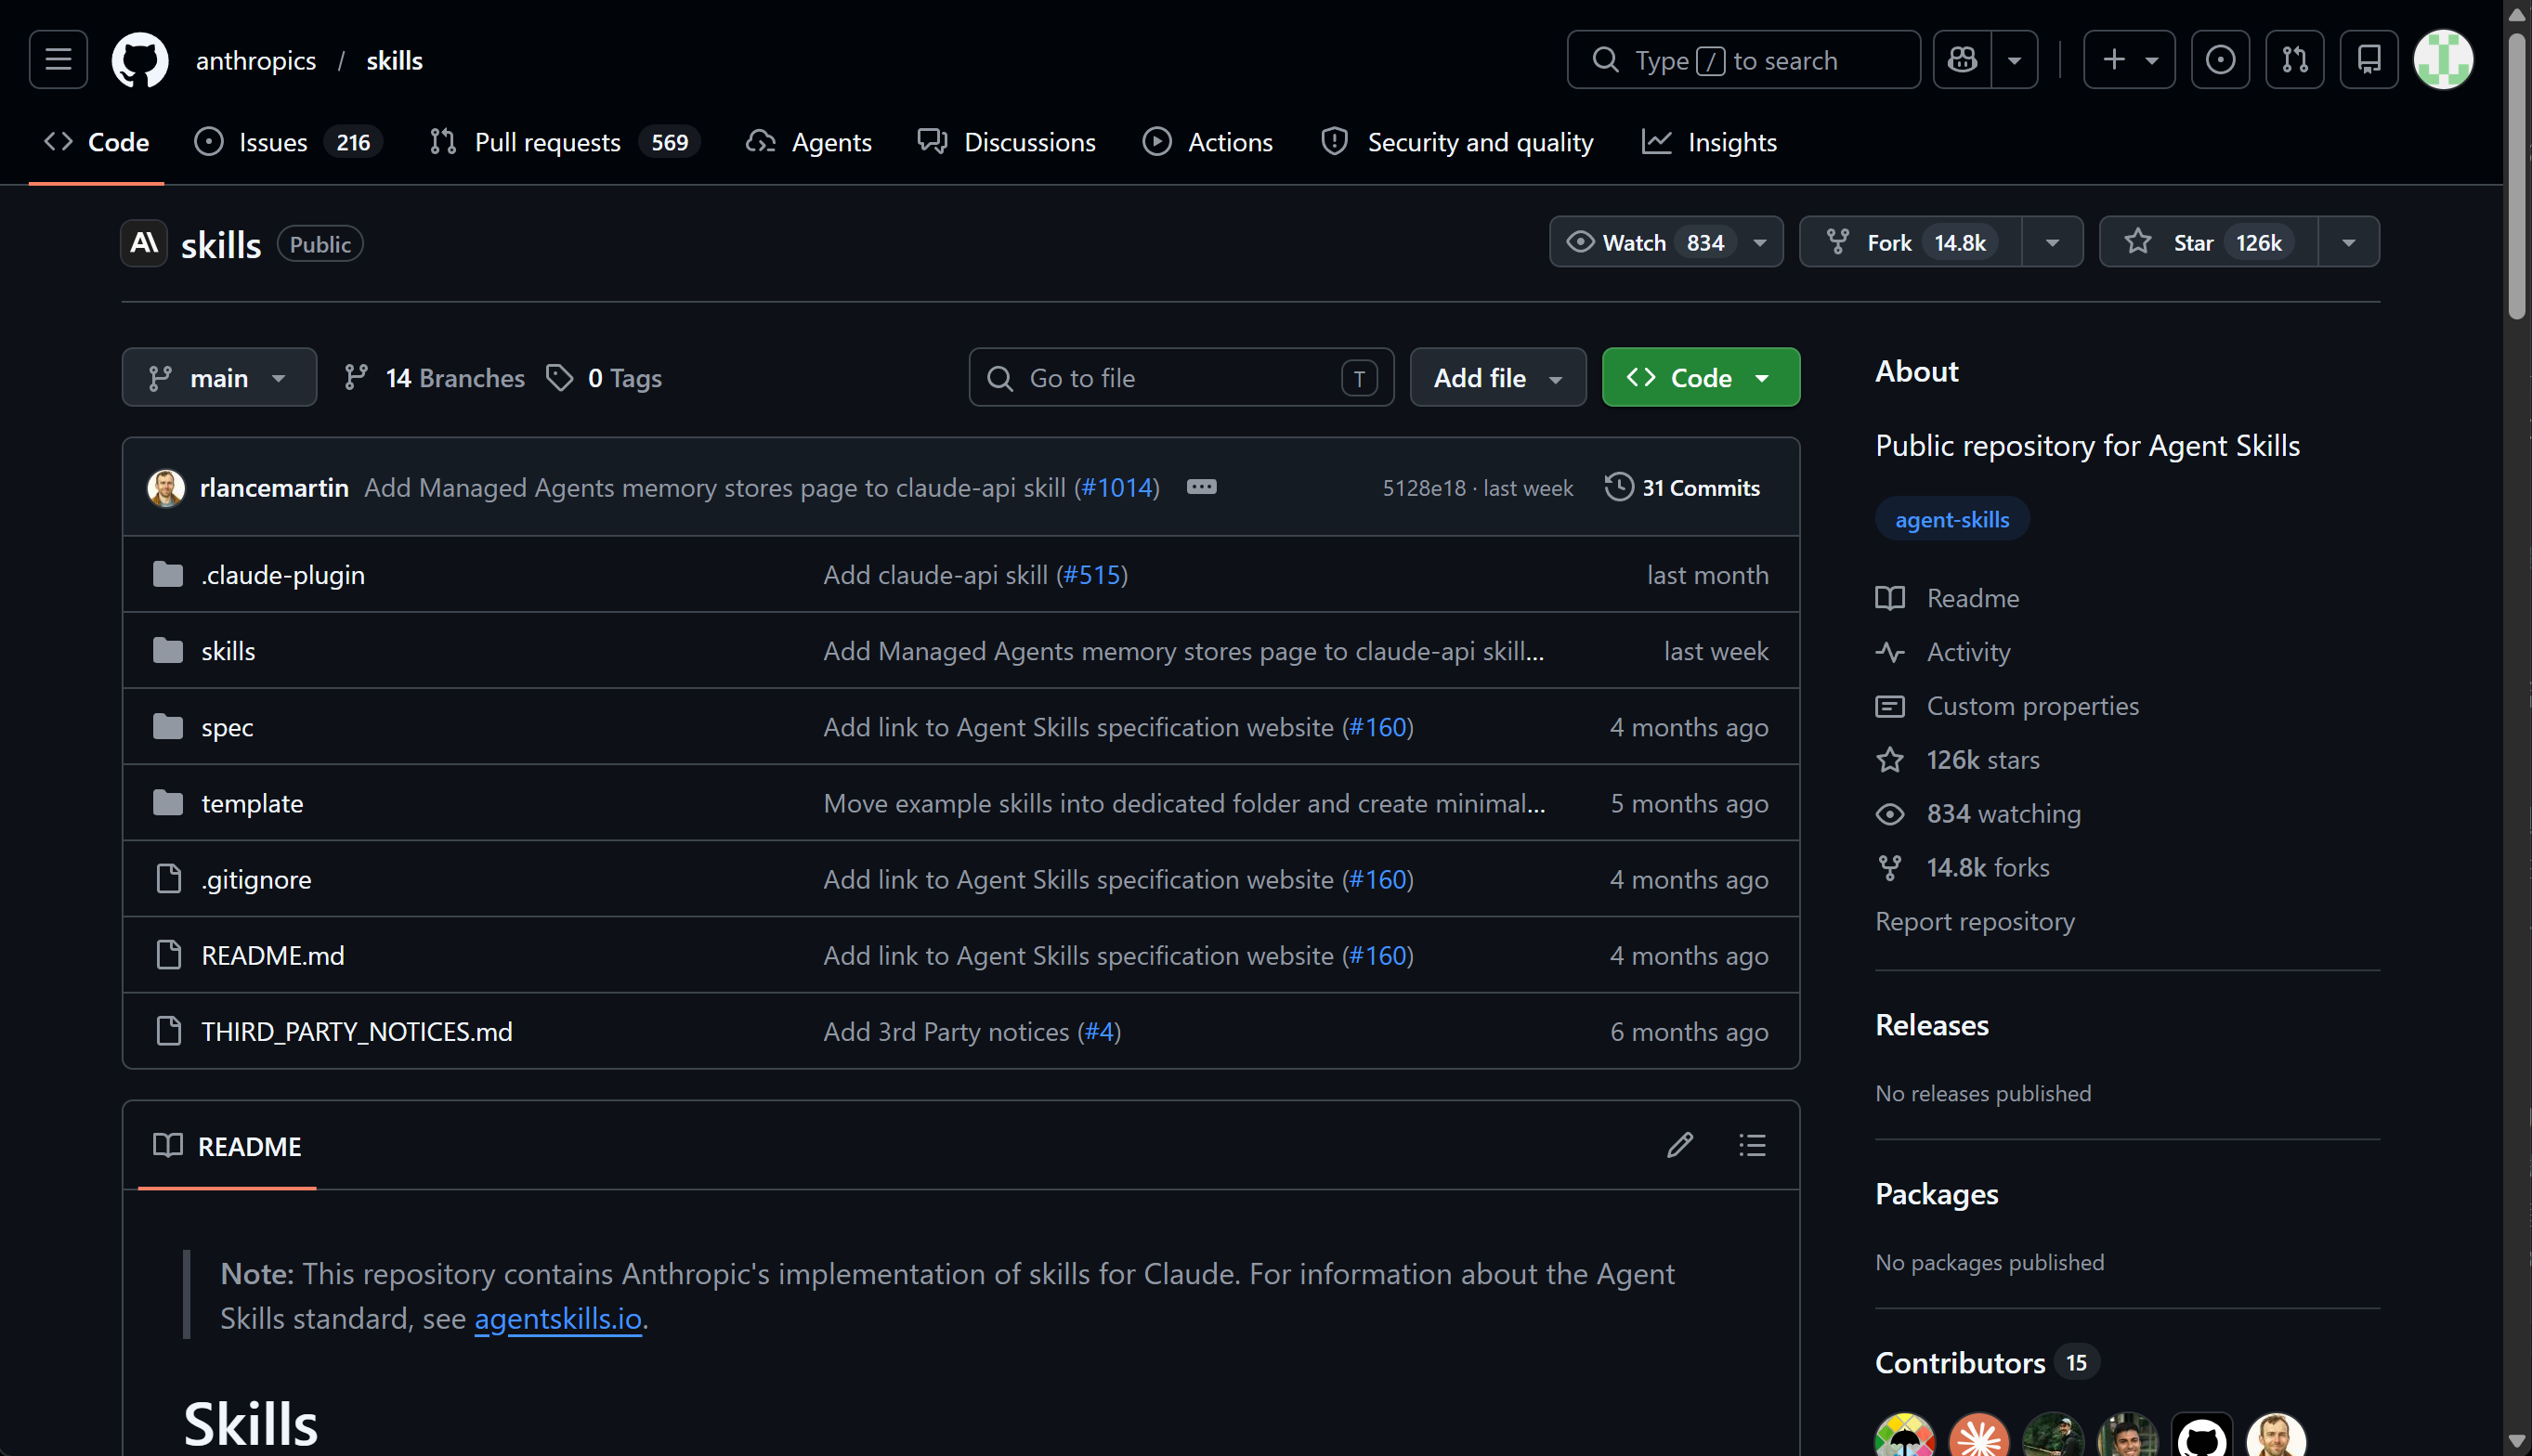This screenshot has height=1456, width=2532.
Task: Open the Actions tab
Action: click(1208, 142)
